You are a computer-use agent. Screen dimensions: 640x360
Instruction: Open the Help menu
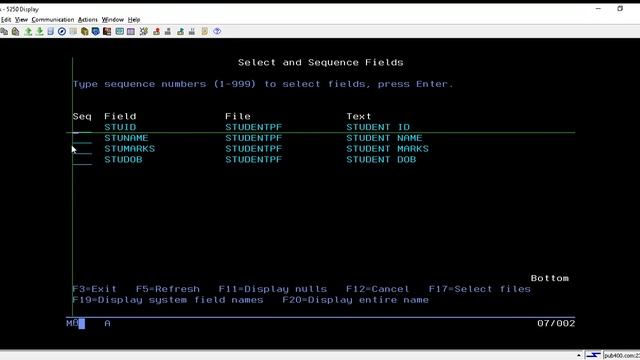(134, 20)
